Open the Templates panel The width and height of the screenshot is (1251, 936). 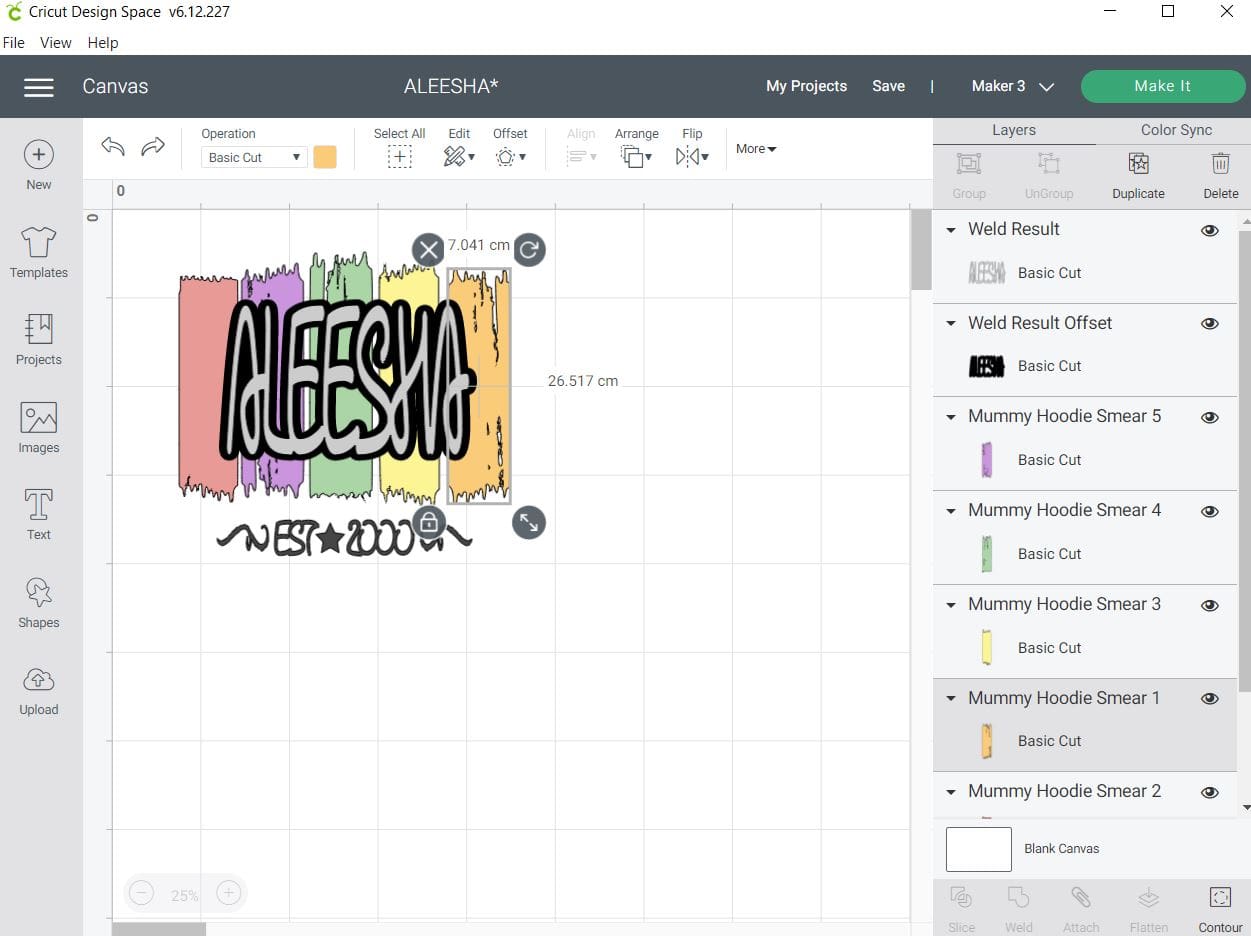point(39,242)
